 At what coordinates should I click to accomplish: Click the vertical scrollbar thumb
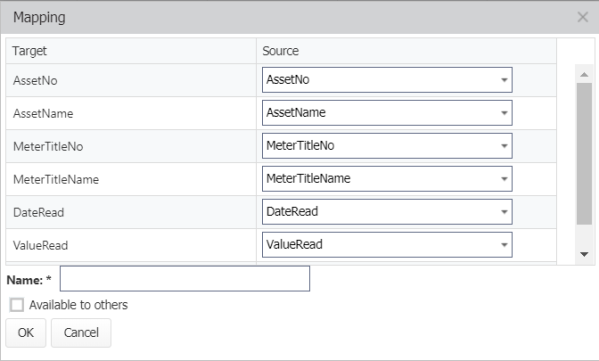584,154
